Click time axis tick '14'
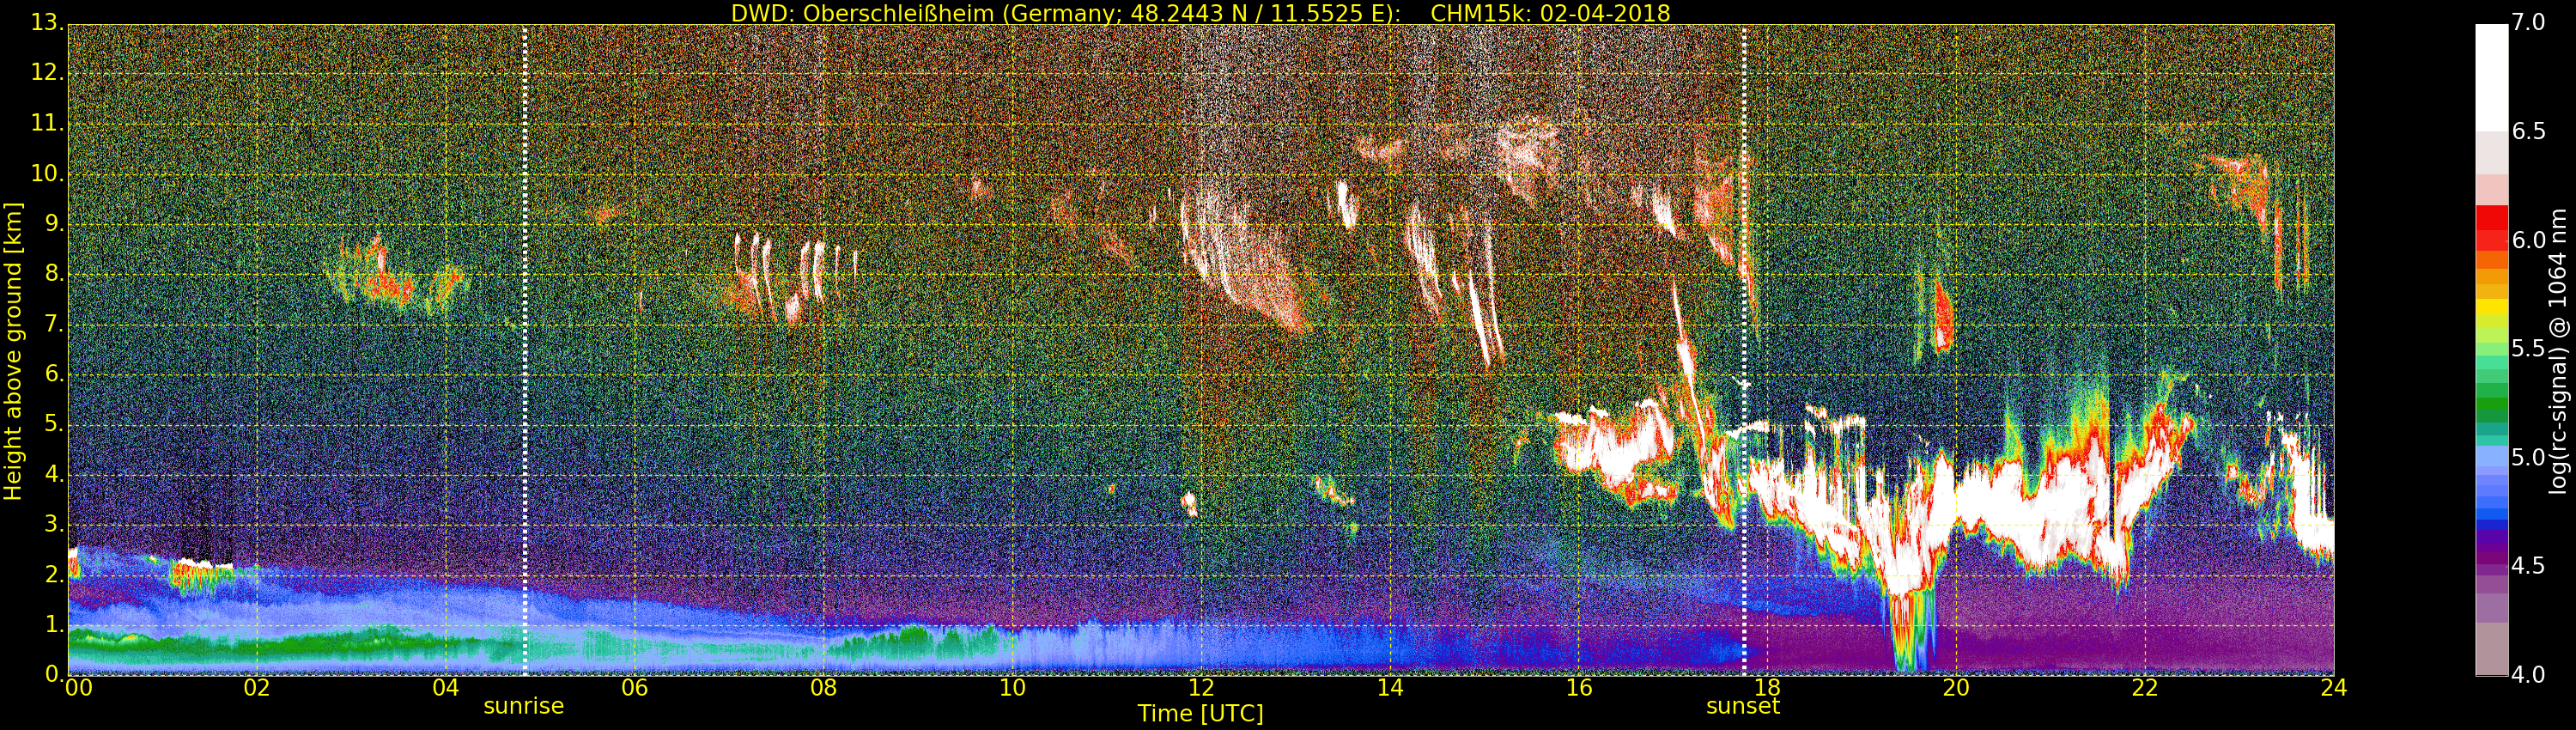 [1390, 687]
